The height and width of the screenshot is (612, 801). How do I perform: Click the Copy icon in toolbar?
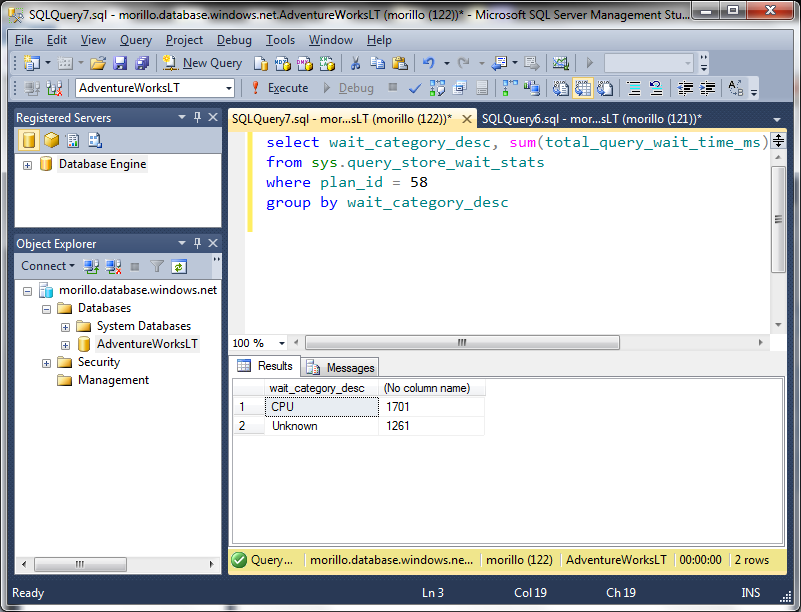pos(378,63)
